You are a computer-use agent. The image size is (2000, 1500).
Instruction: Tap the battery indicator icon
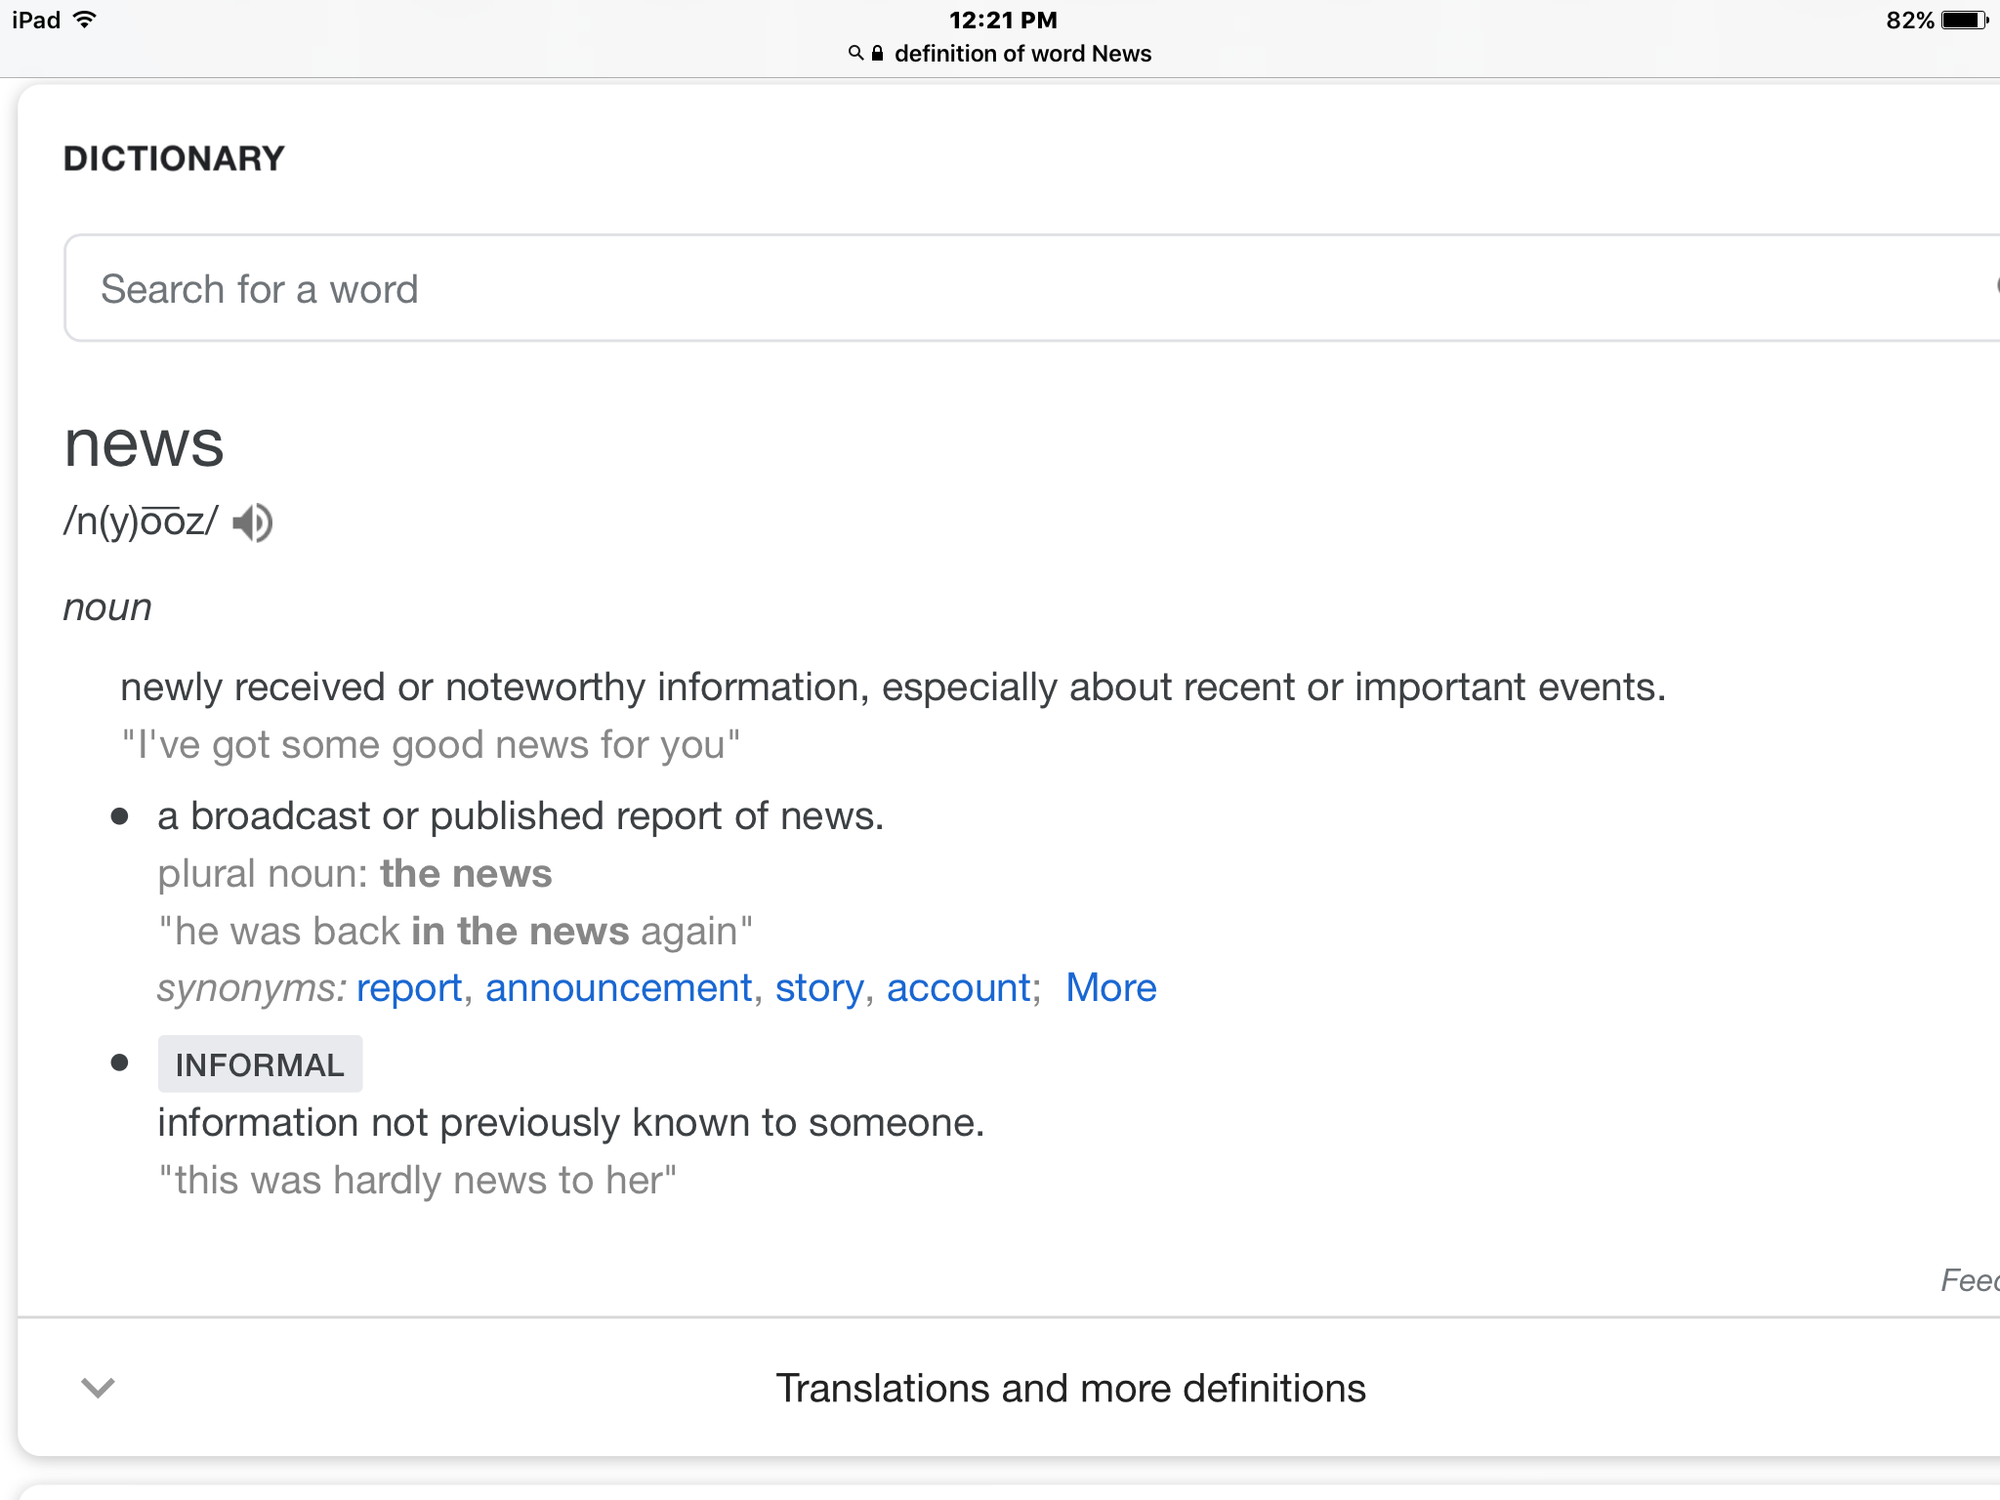click(x=1963, y=20)
